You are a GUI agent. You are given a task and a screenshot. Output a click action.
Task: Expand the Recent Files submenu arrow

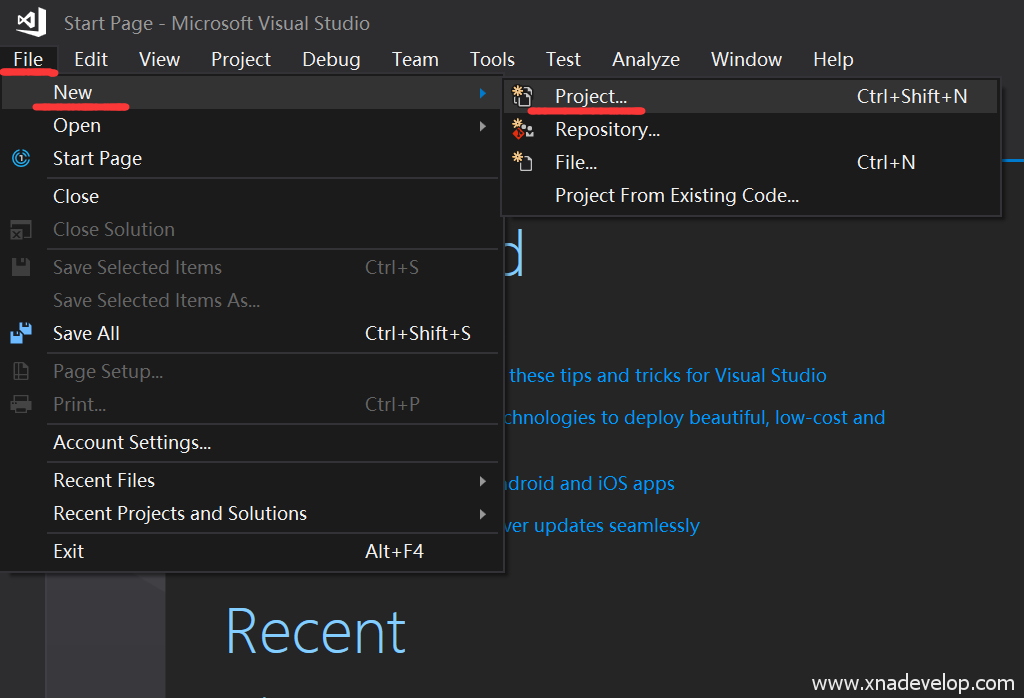[x=483, y=481]
